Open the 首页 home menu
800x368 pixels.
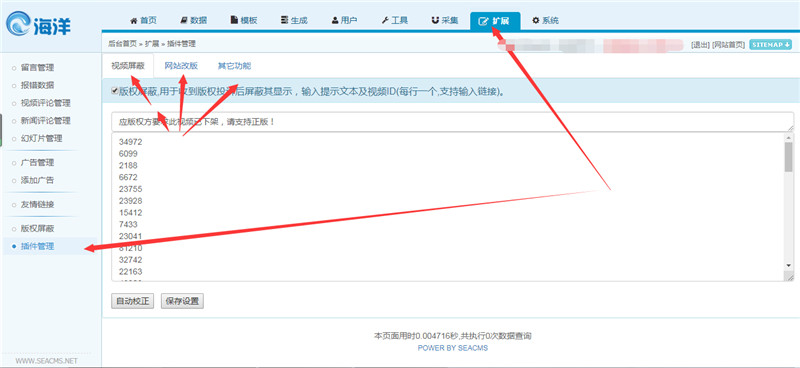point(143,20)
